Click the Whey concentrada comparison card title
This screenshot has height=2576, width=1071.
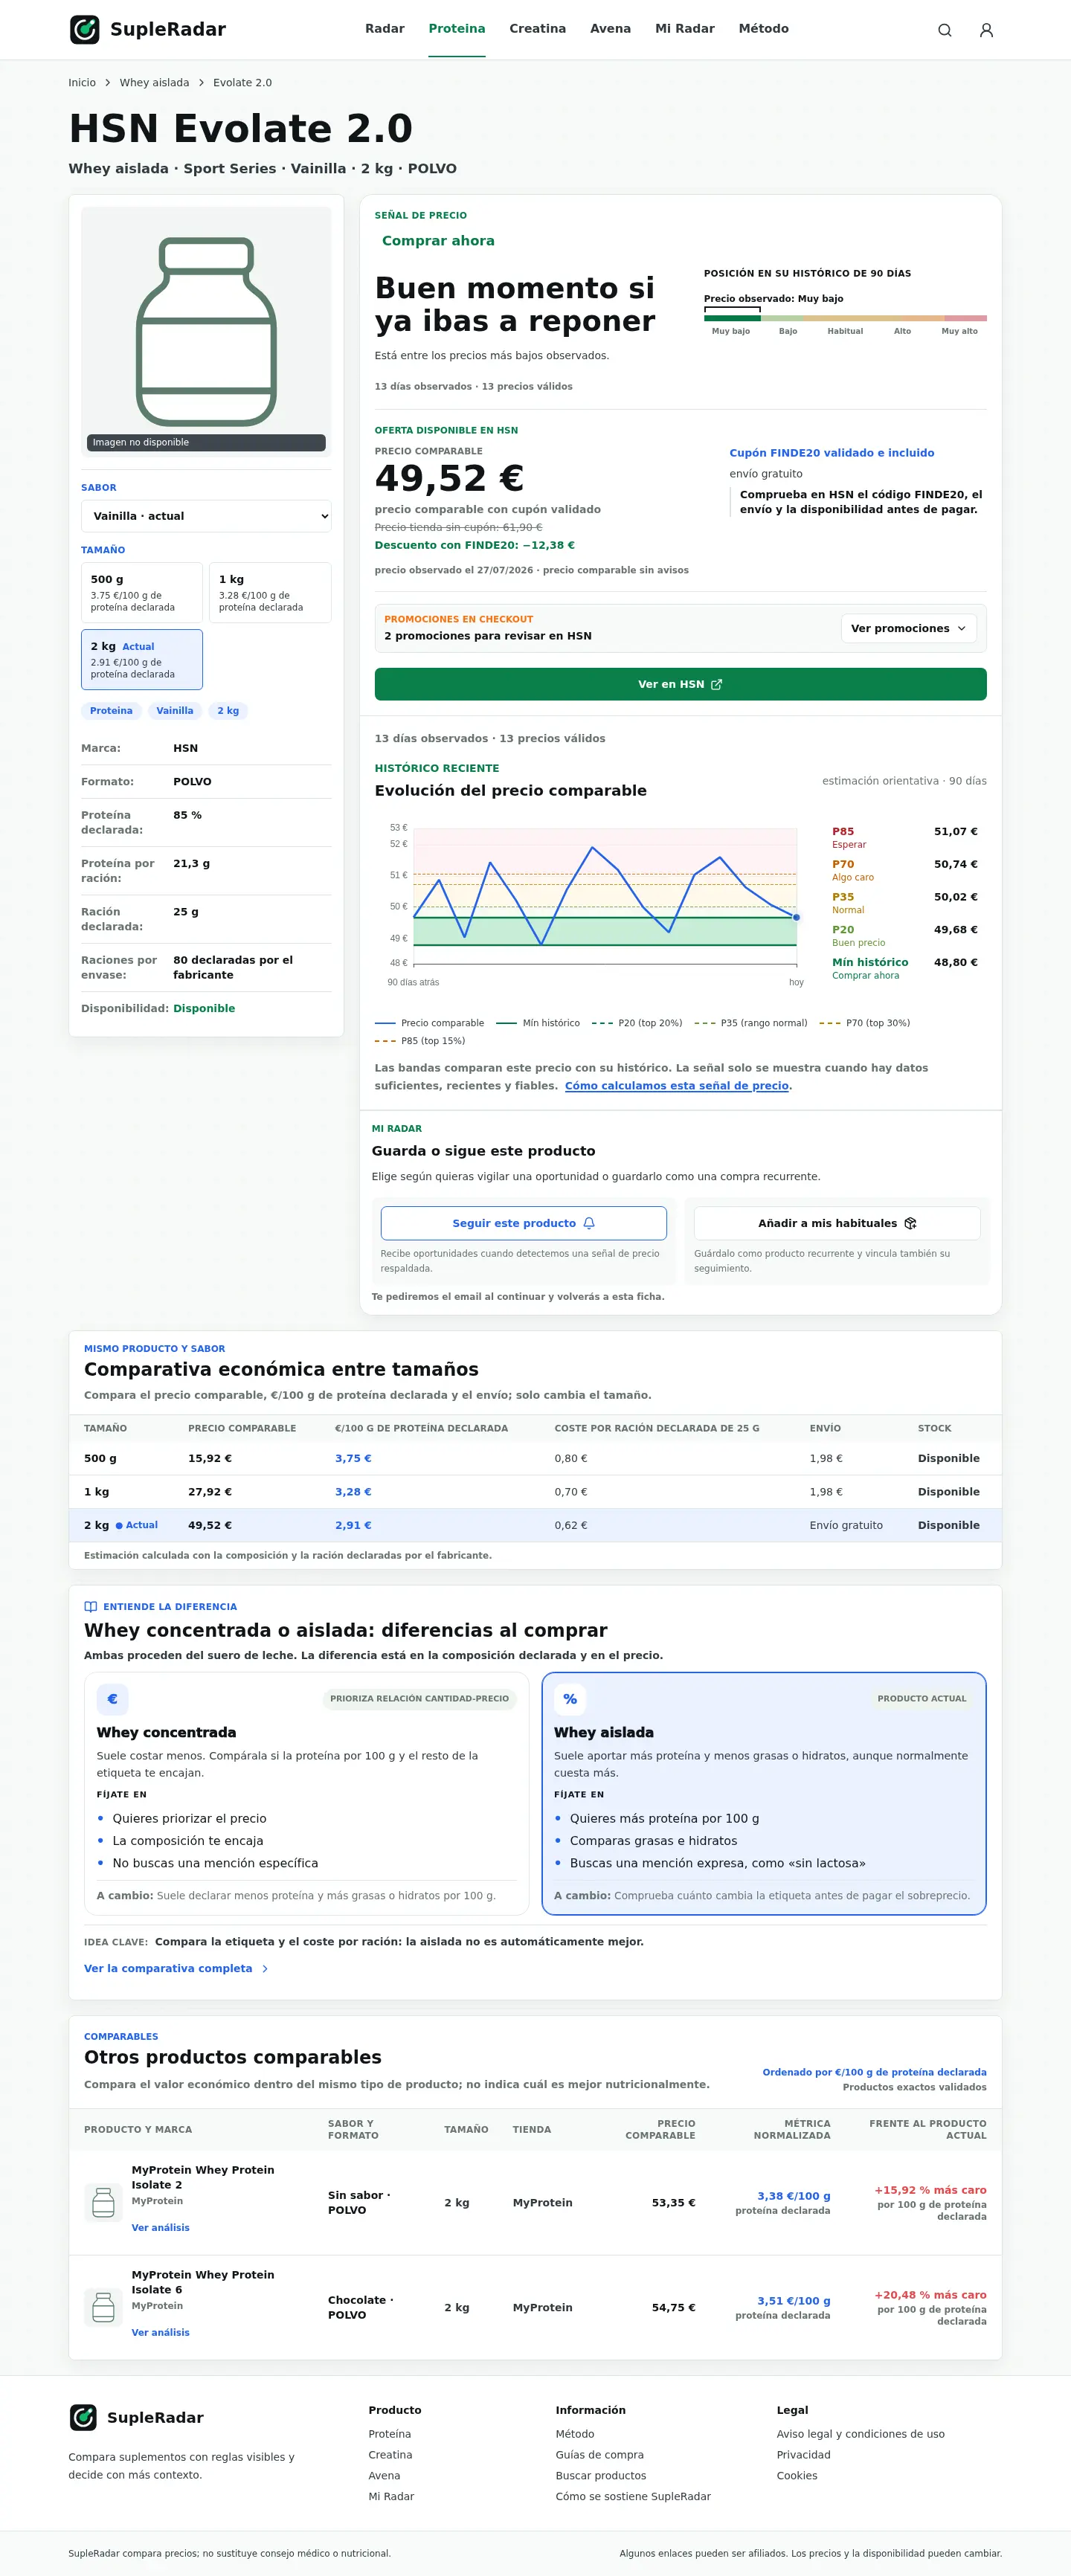pos(166,1732)
